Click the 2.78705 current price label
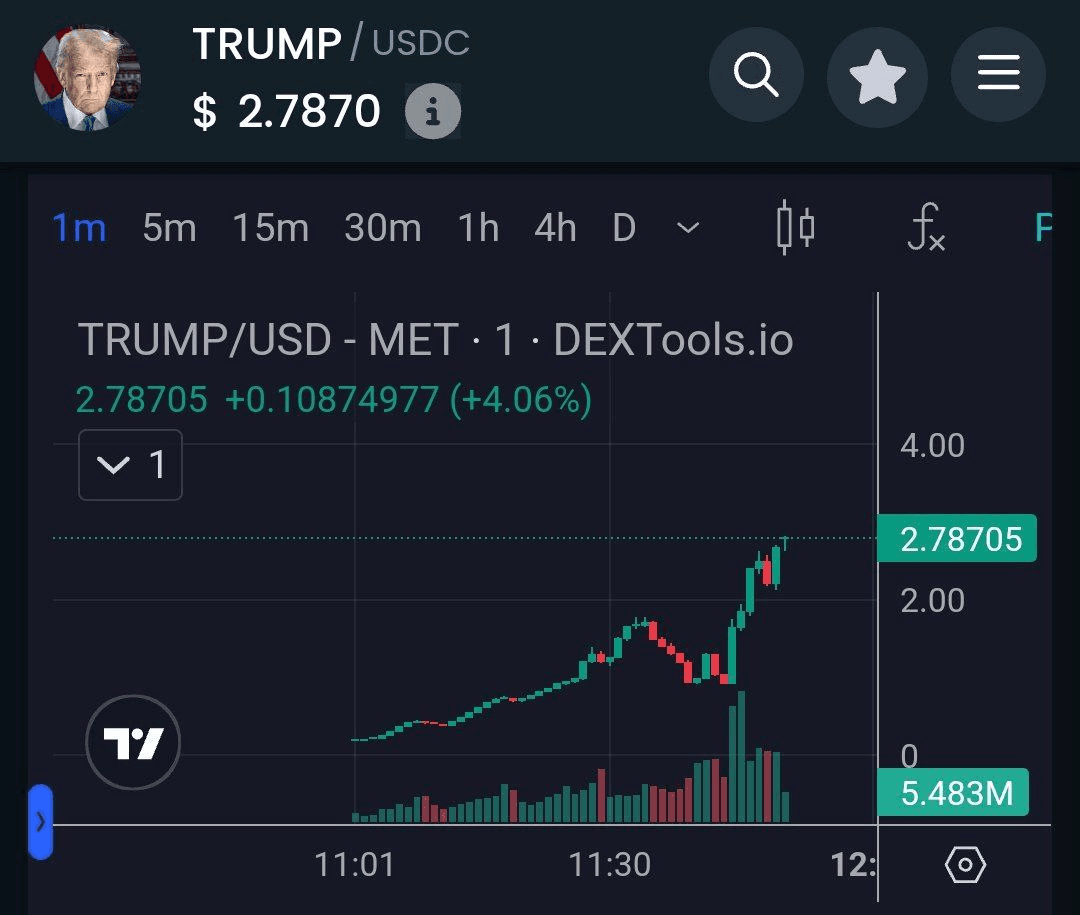Screen dimensions: 1080x915 tap(956, 540)
